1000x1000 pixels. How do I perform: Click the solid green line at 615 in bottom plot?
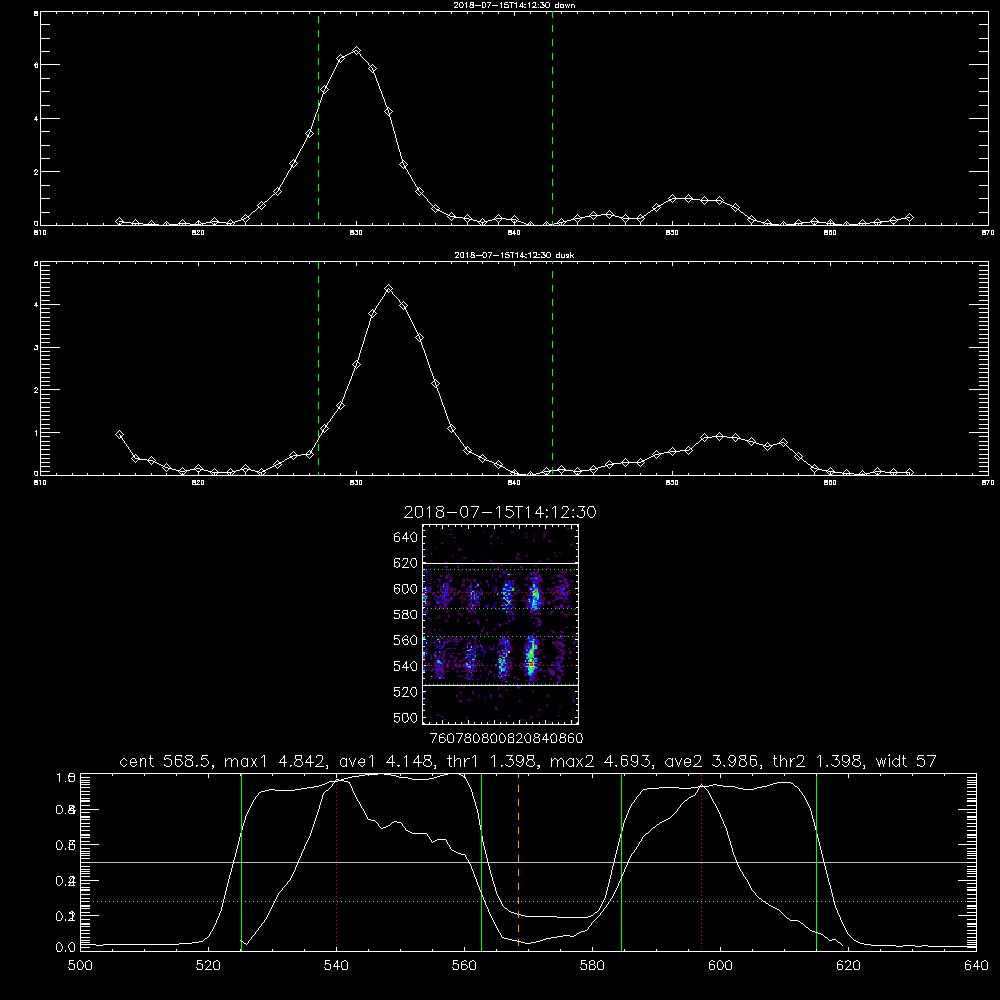(816, 861)
